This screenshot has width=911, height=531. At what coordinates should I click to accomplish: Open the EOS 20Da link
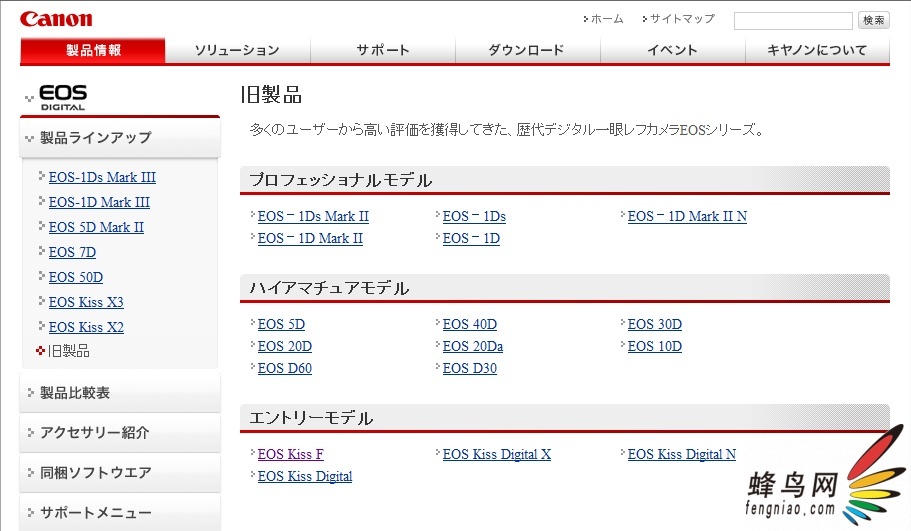(473, 346)
